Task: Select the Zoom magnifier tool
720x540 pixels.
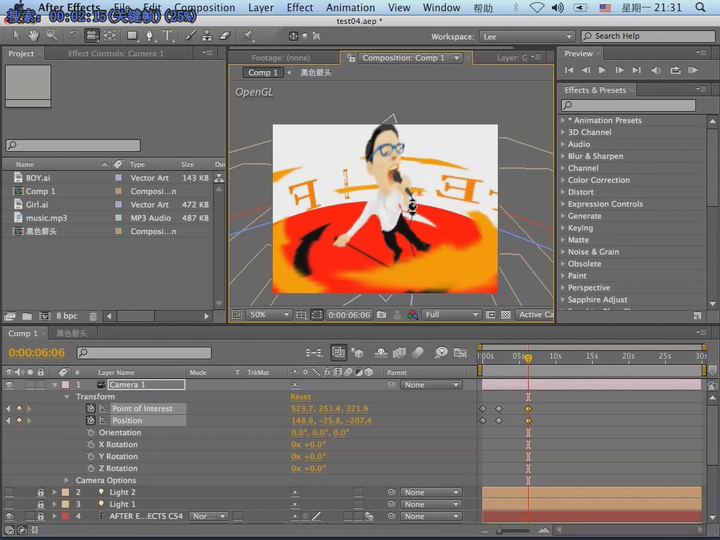Action: (x=51, y=35)
